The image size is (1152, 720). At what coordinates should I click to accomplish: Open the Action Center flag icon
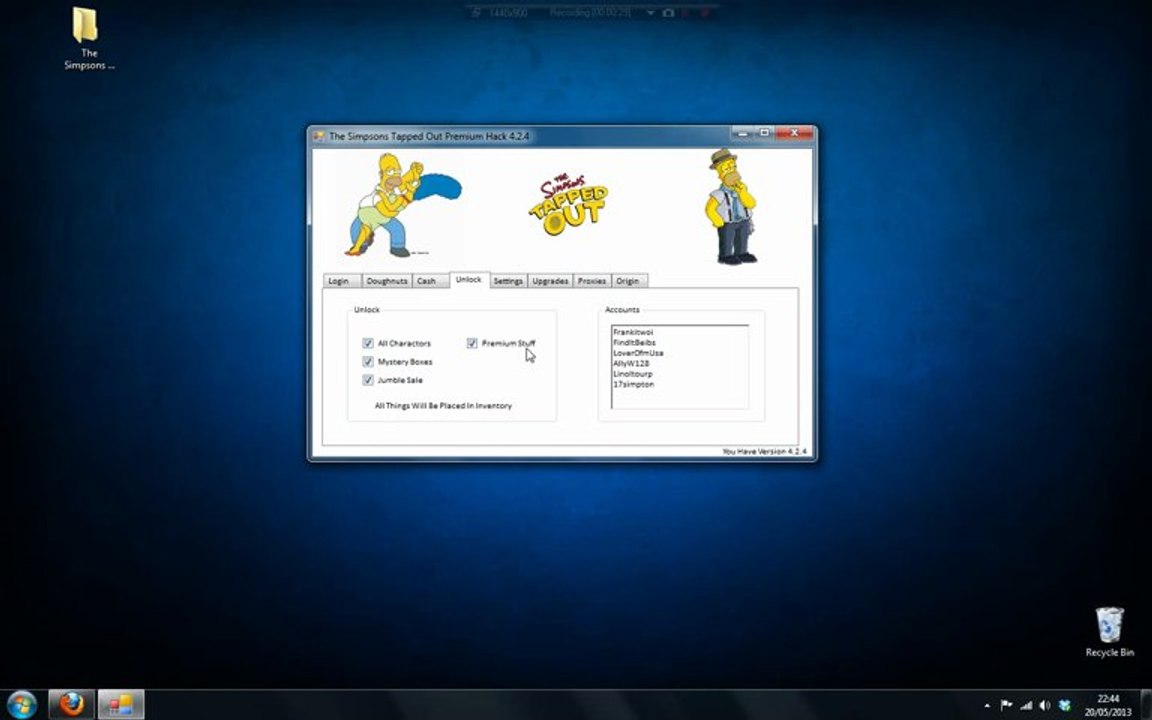(x=1007, y=705)
